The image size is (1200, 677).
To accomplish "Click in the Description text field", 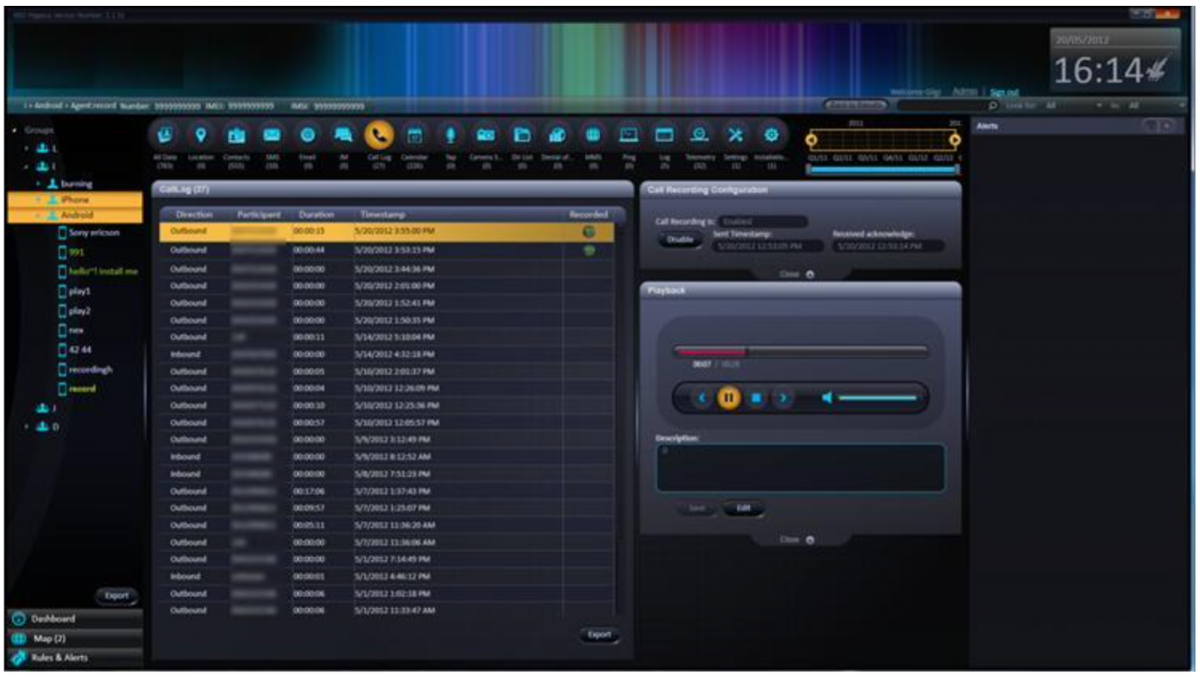I will click(x=800, y=468).
